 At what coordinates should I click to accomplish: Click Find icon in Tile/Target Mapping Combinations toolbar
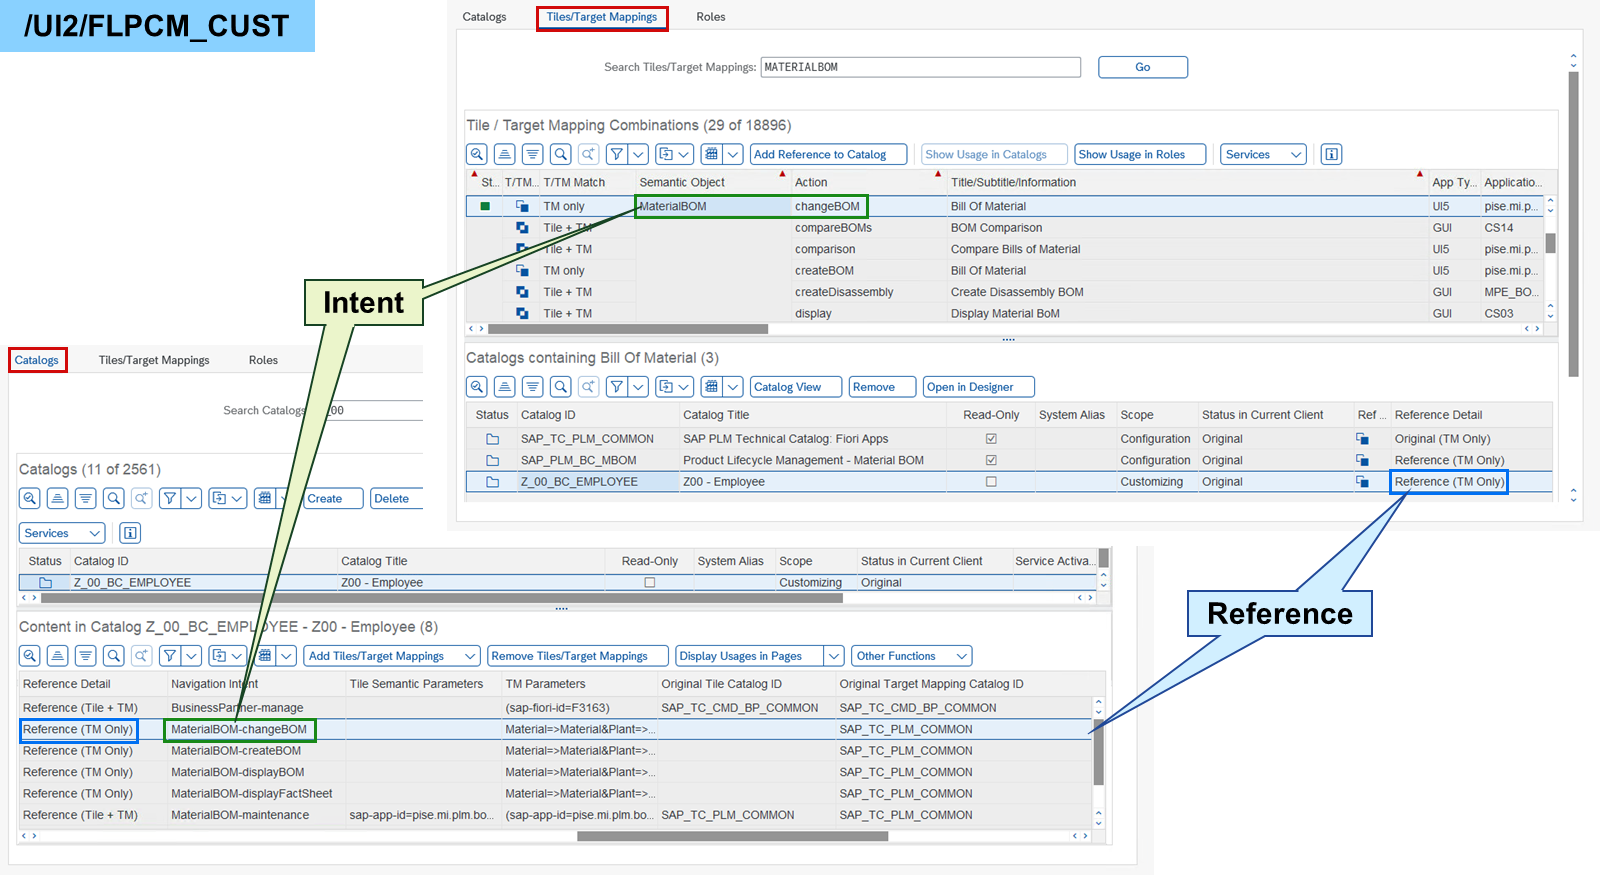(x=561, y=154)
